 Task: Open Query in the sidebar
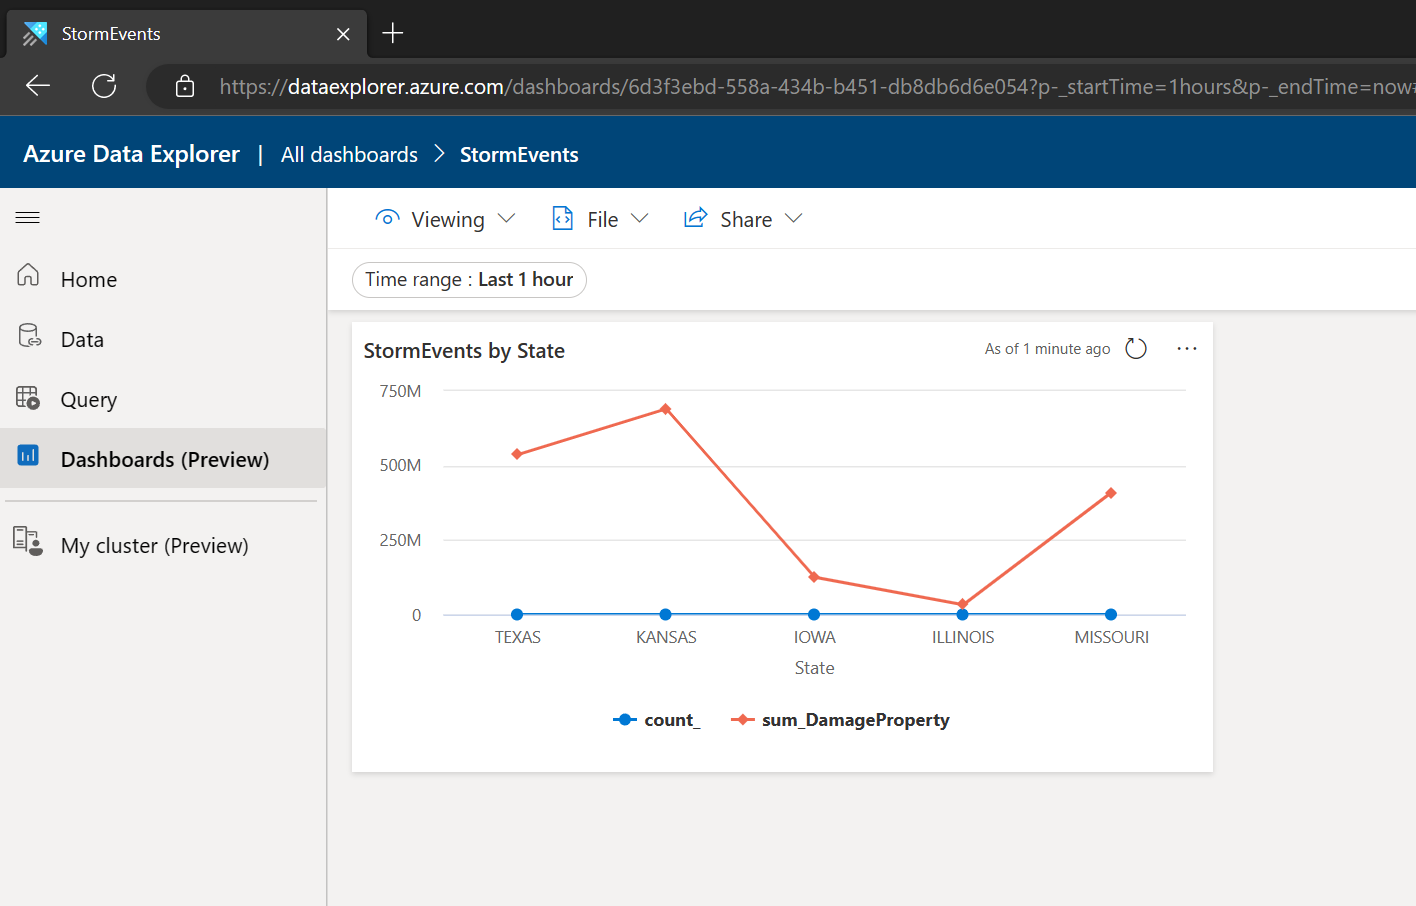163,399
